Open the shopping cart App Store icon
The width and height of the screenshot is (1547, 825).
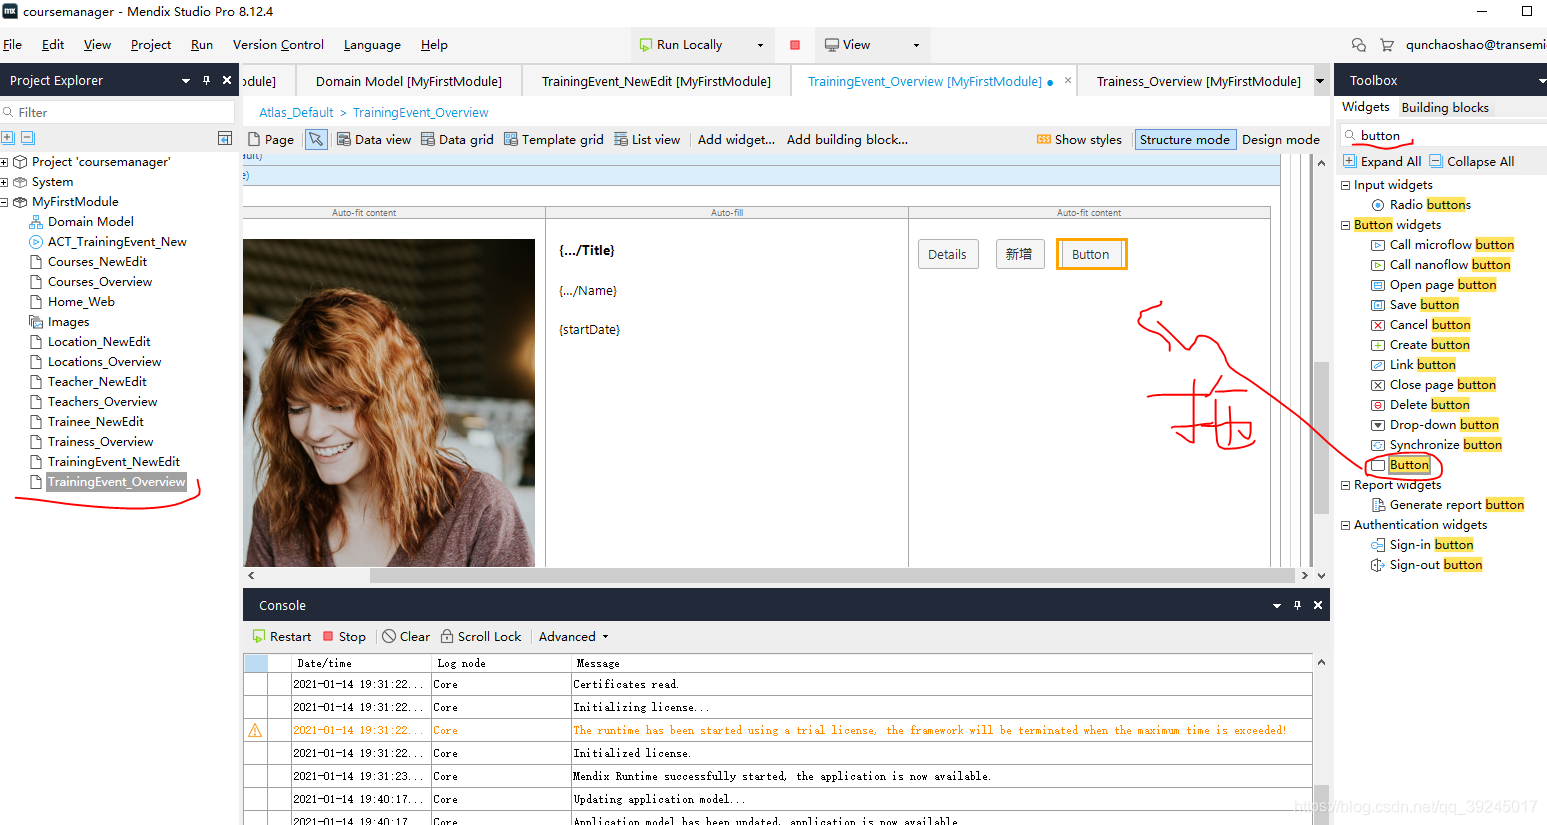[1386, 45]
